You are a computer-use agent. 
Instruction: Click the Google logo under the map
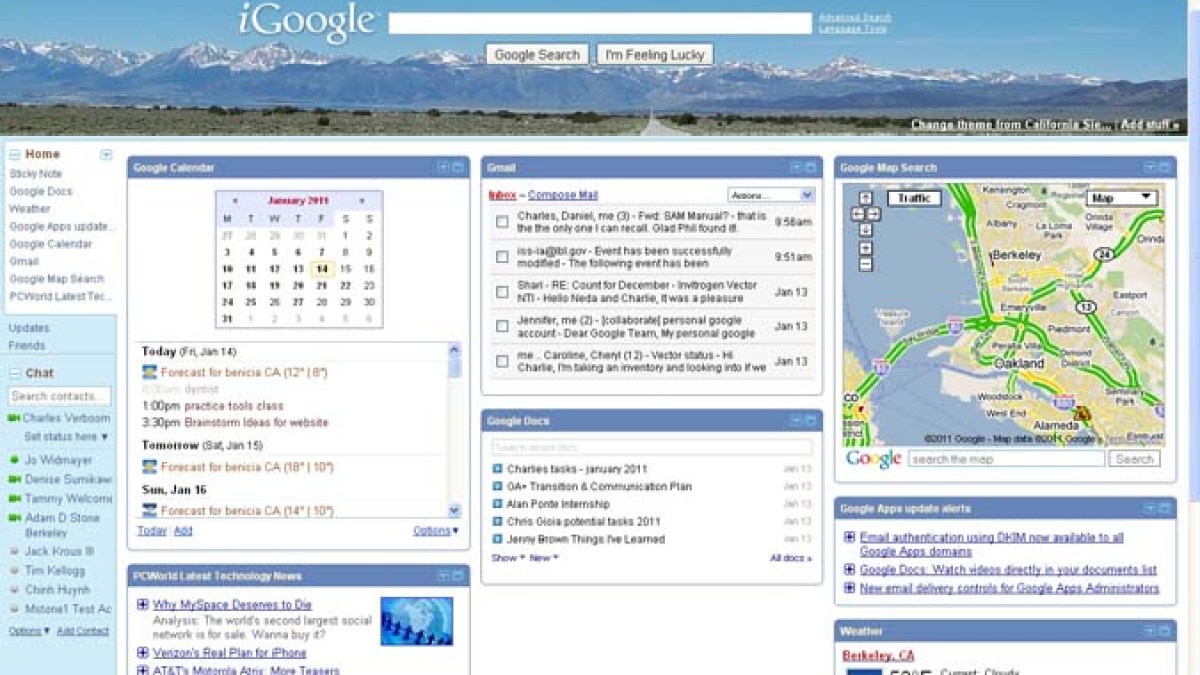[873, 459]
